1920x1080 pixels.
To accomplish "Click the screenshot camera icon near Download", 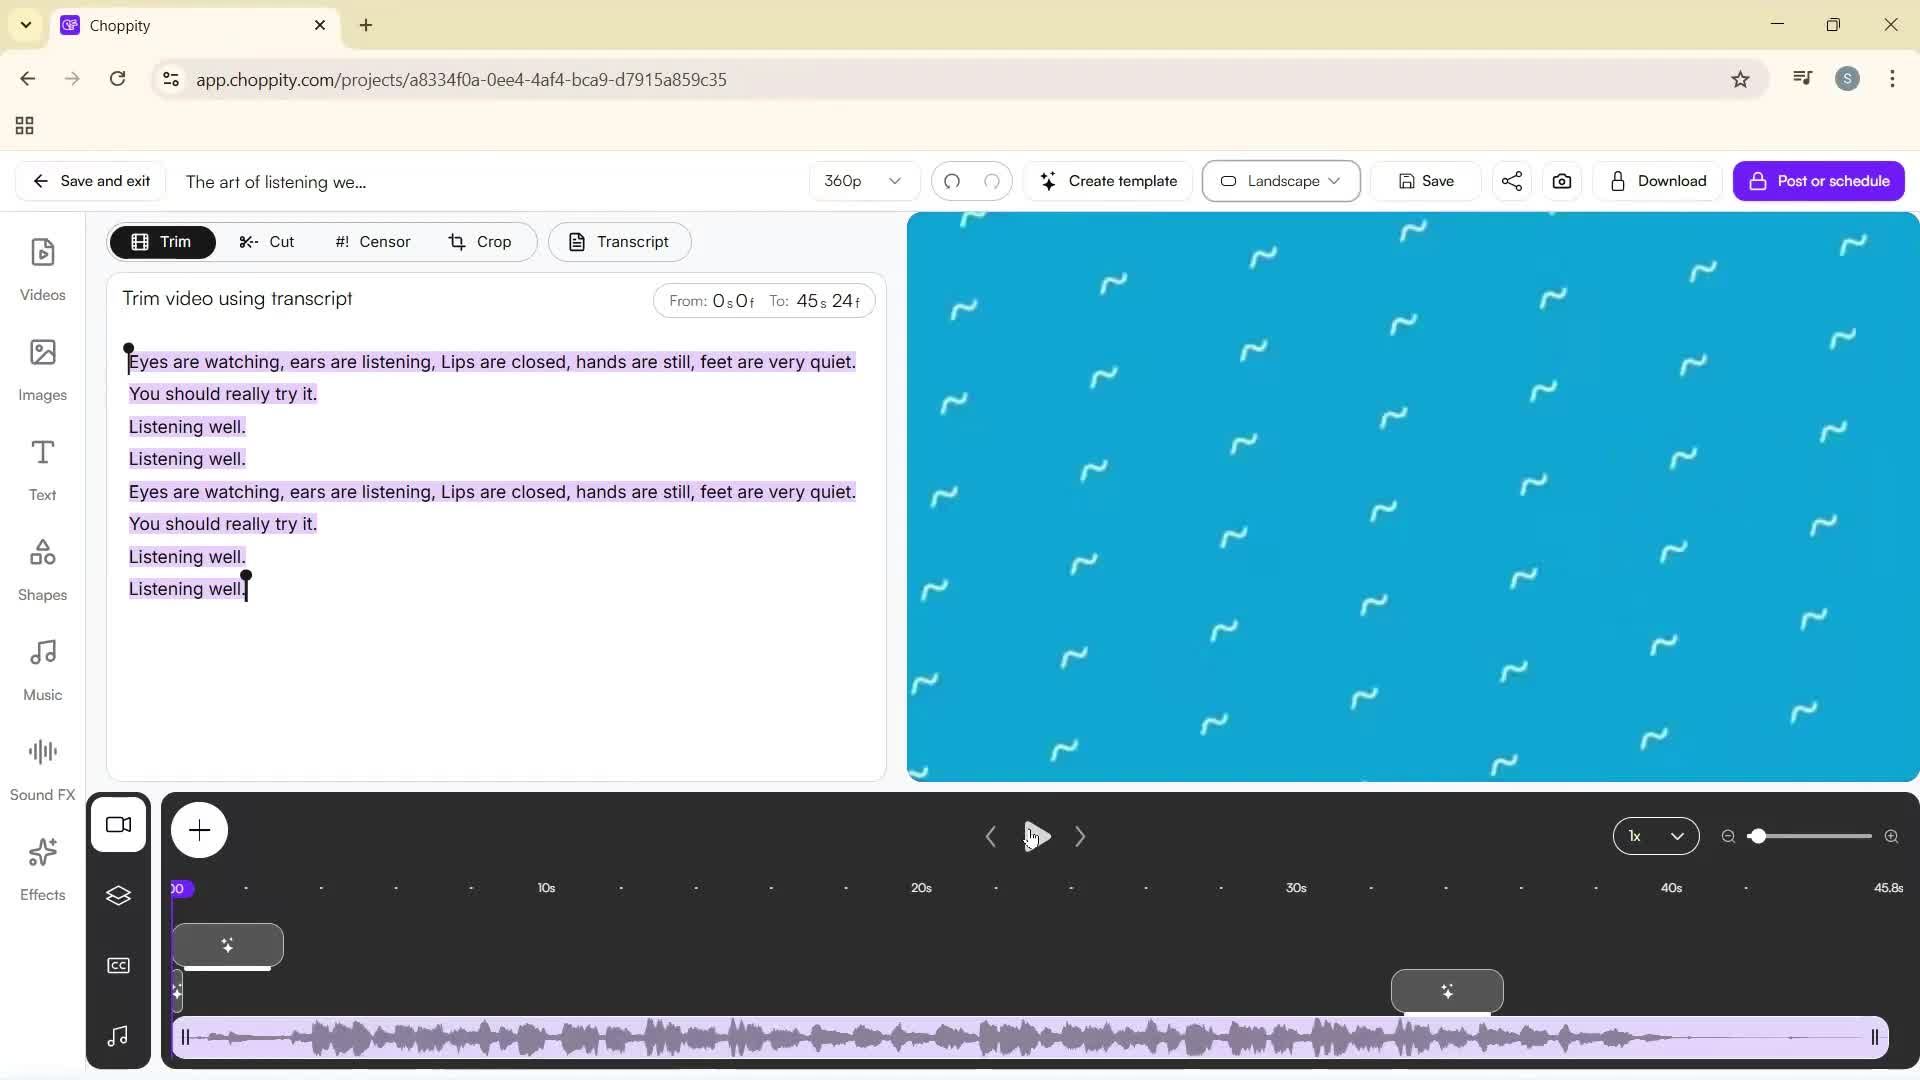I will pos(1561,181).
